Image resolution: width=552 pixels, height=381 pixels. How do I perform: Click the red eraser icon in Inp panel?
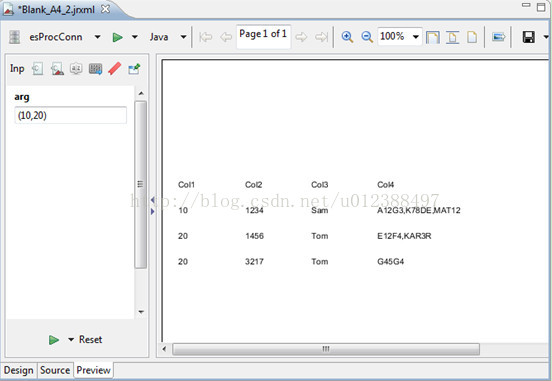tap(115, 68)
